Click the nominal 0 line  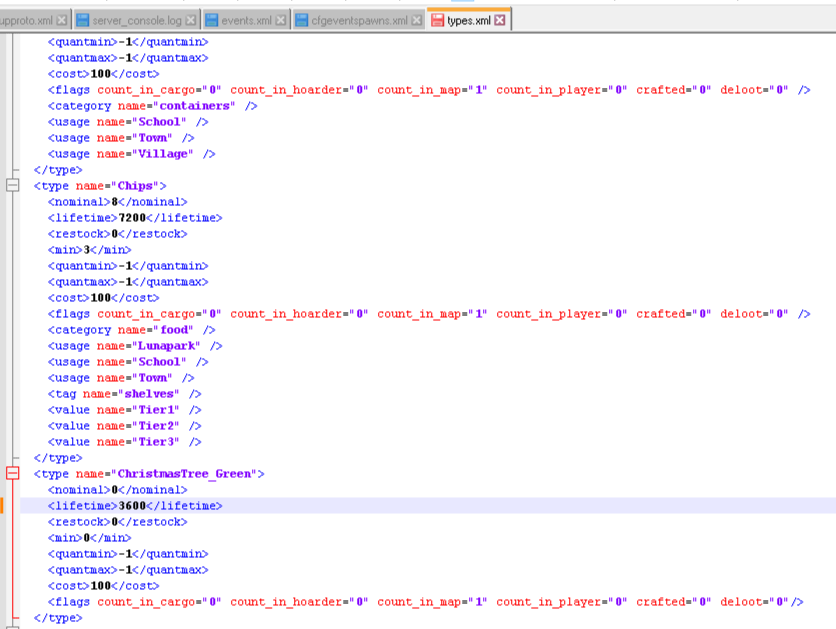pos(117,490)
